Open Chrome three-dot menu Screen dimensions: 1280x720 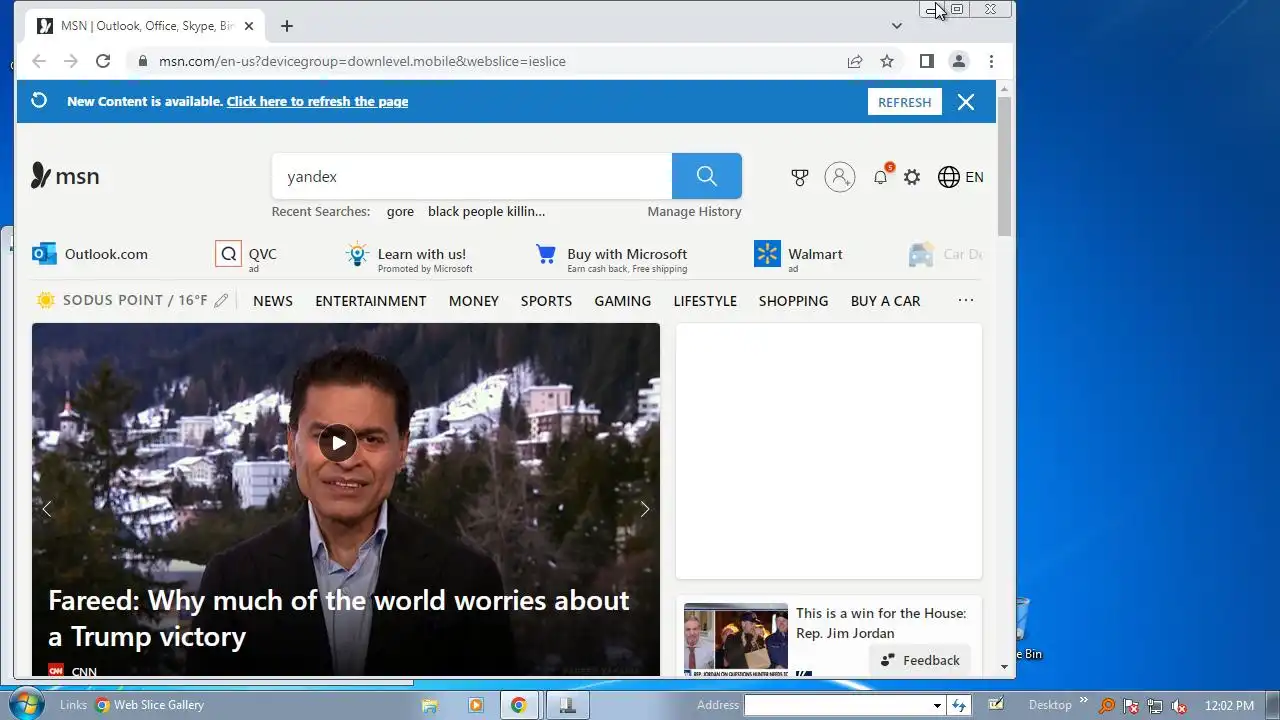pyautogui.click(x=991, y=61)
